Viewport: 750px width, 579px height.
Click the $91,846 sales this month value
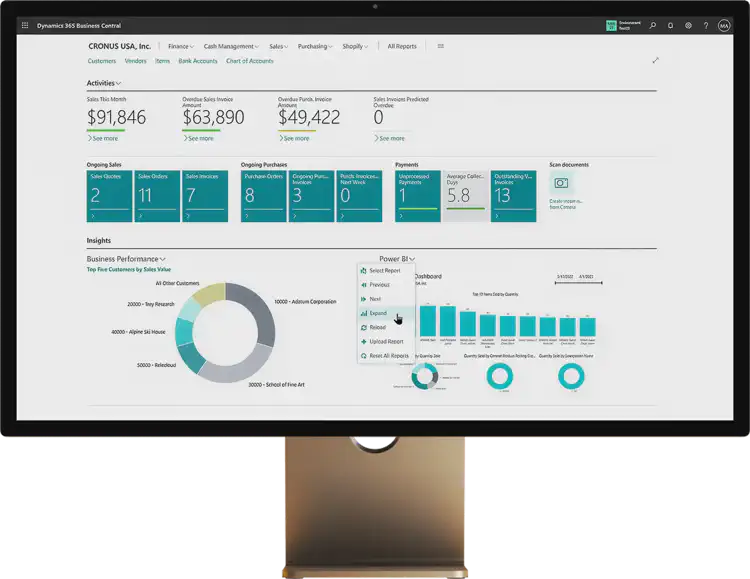pos(116,117)
